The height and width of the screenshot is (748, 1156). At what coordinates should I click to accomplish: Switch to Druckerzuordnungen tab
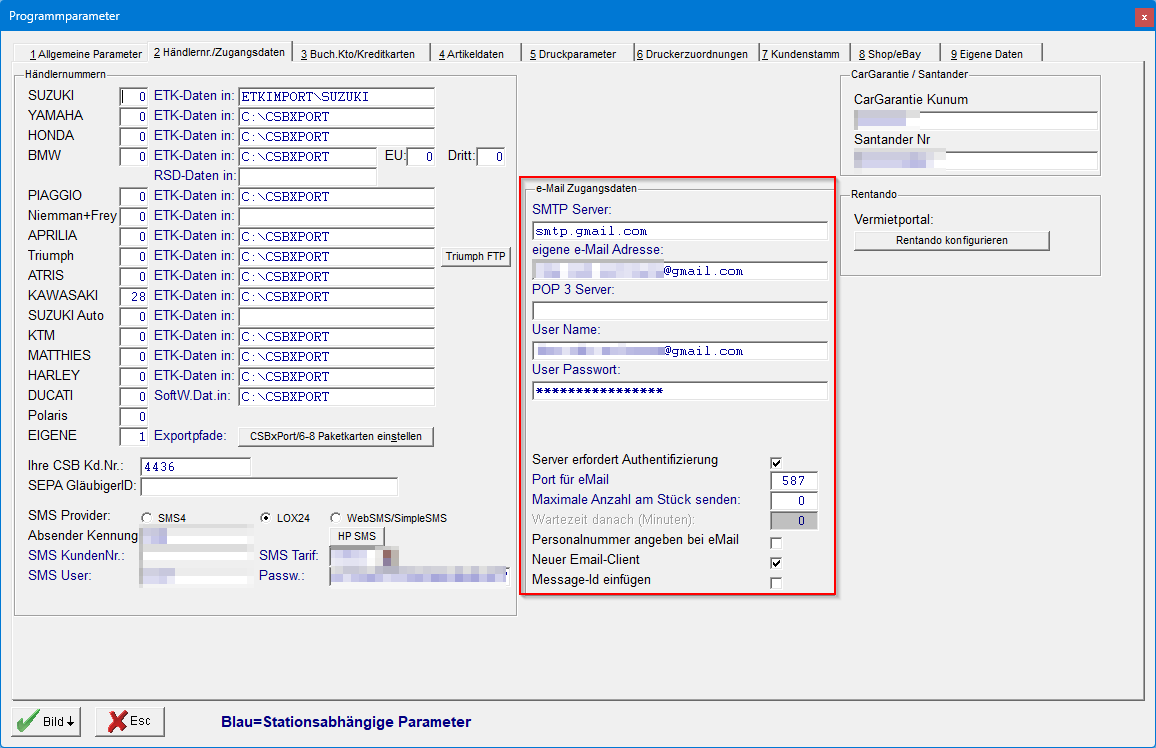[693, 54]
